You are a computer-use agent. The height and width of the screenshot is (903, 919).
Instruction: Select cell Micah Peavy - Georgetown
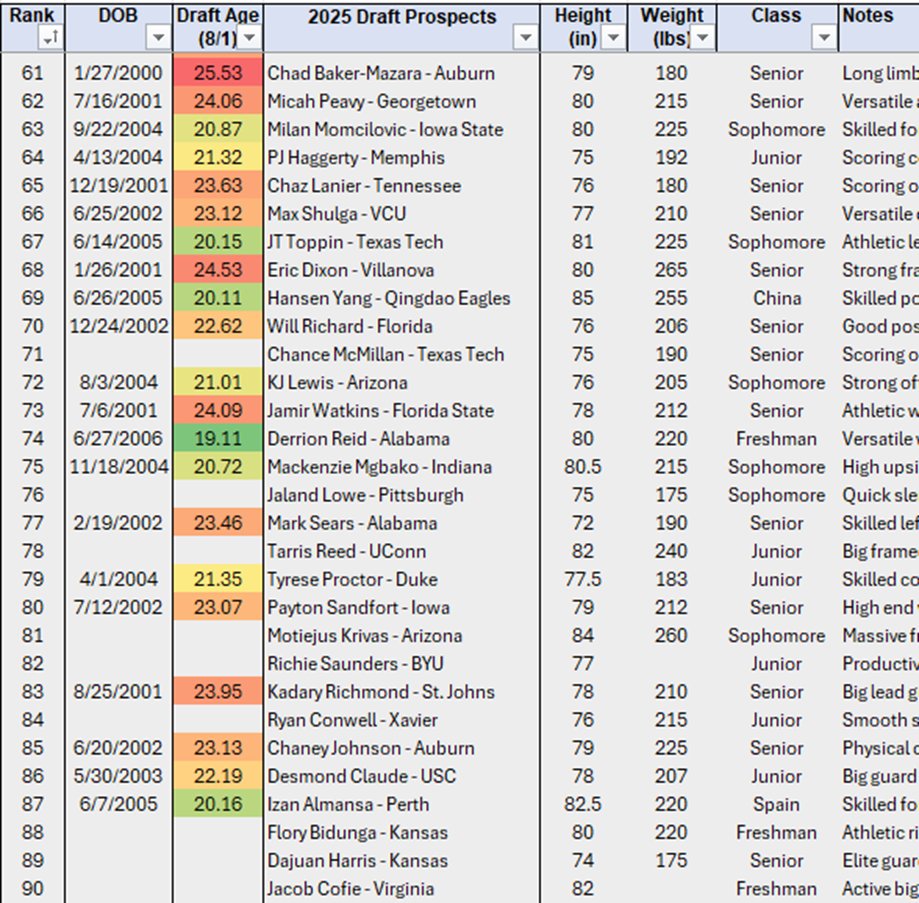point(401,101)
